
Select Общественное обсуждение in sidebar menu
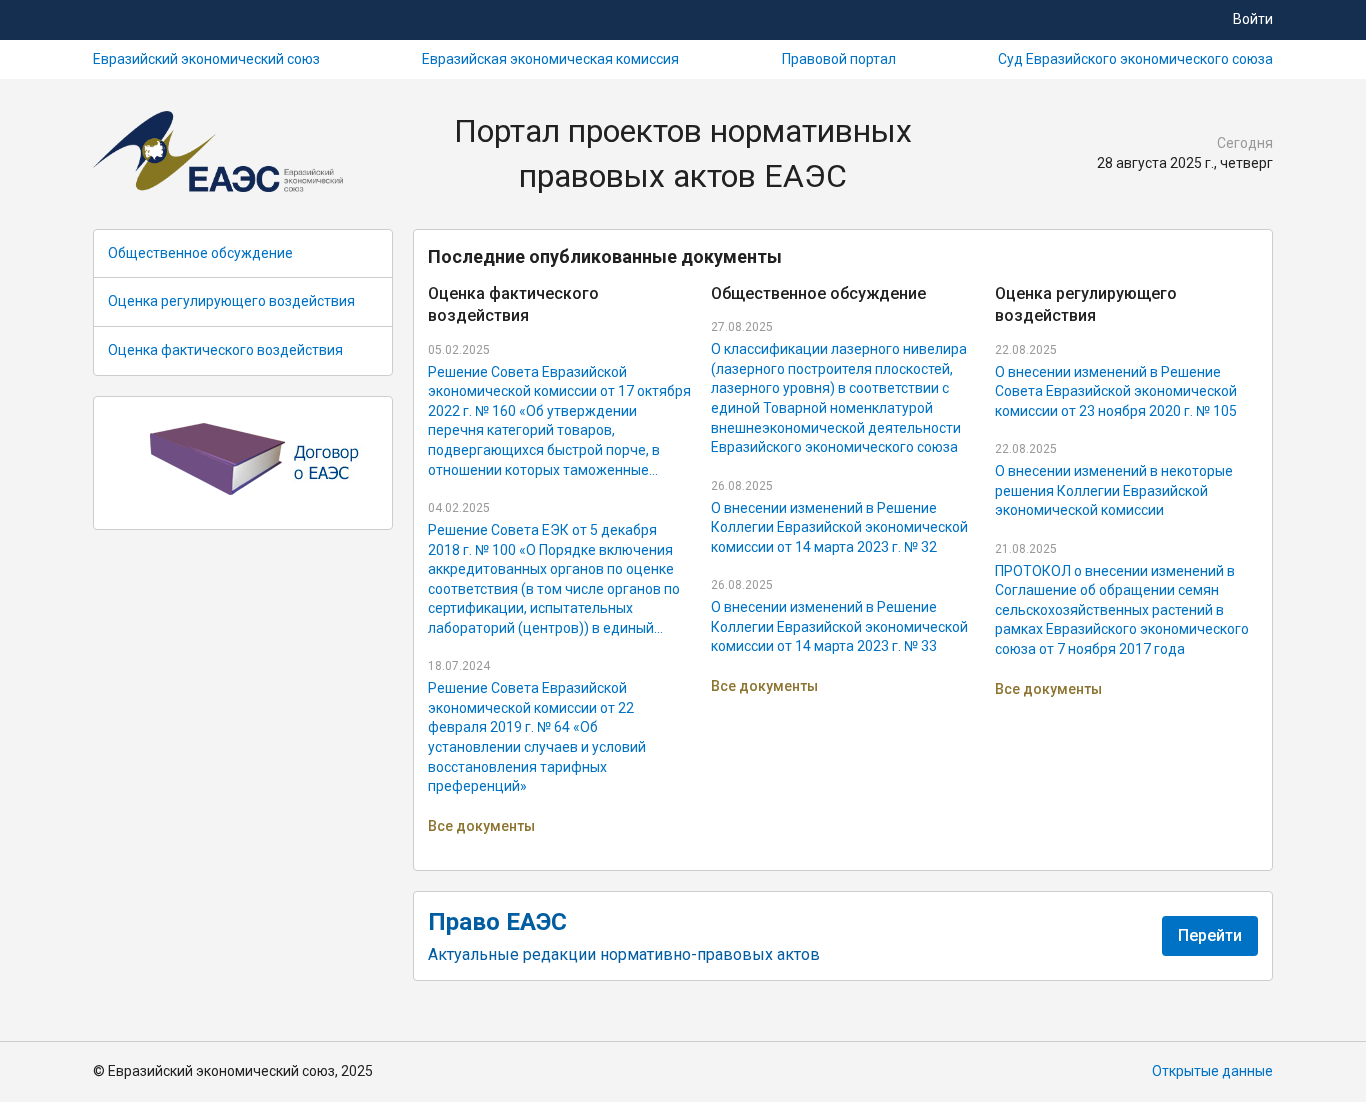[243, 254]
